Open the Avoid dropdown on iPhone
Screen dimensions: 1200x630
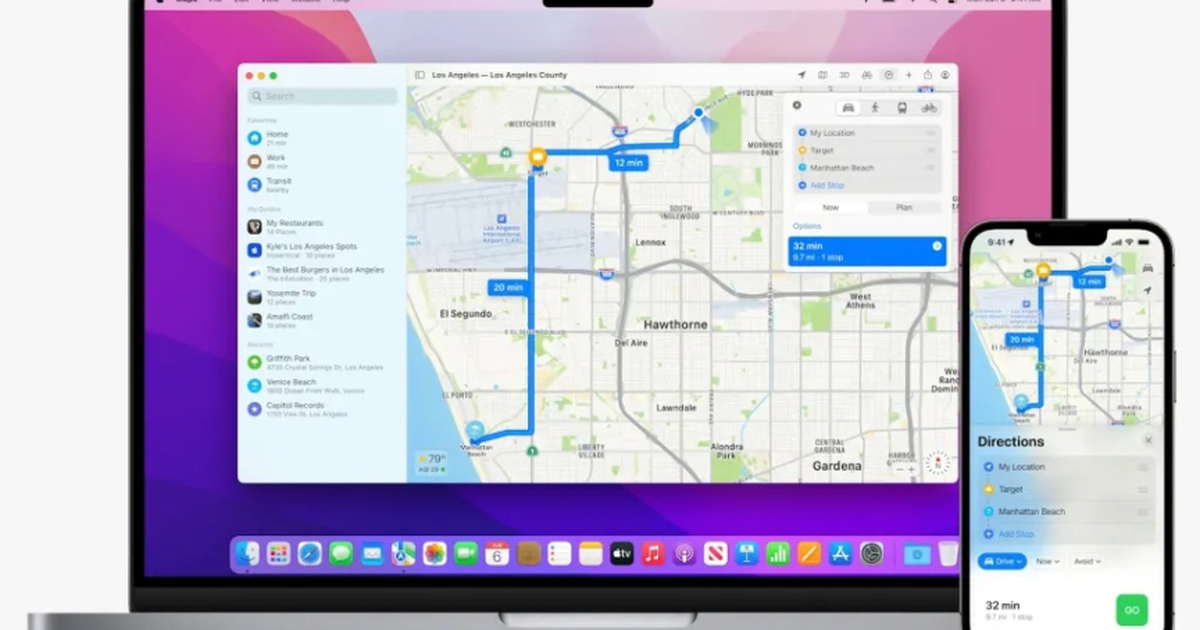(1089, 562)
